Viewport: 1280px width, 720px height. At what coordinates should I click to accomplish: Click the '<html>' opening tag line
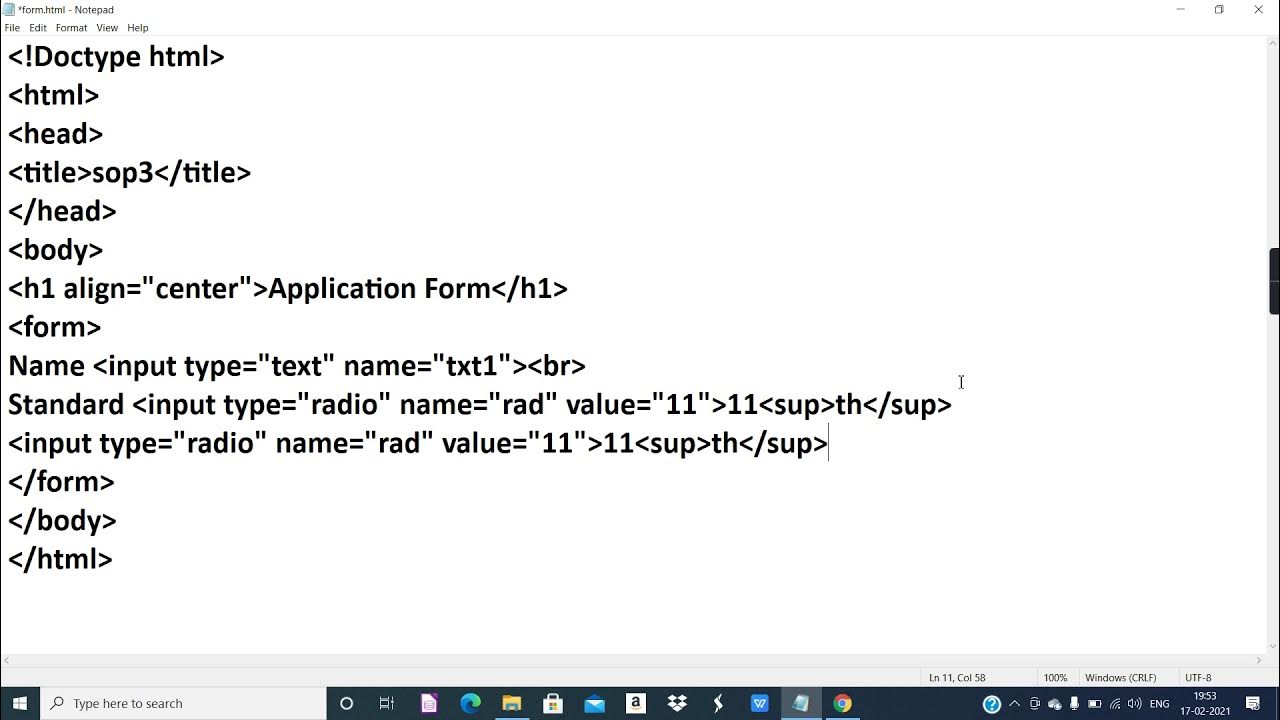[x=54, y=96]
